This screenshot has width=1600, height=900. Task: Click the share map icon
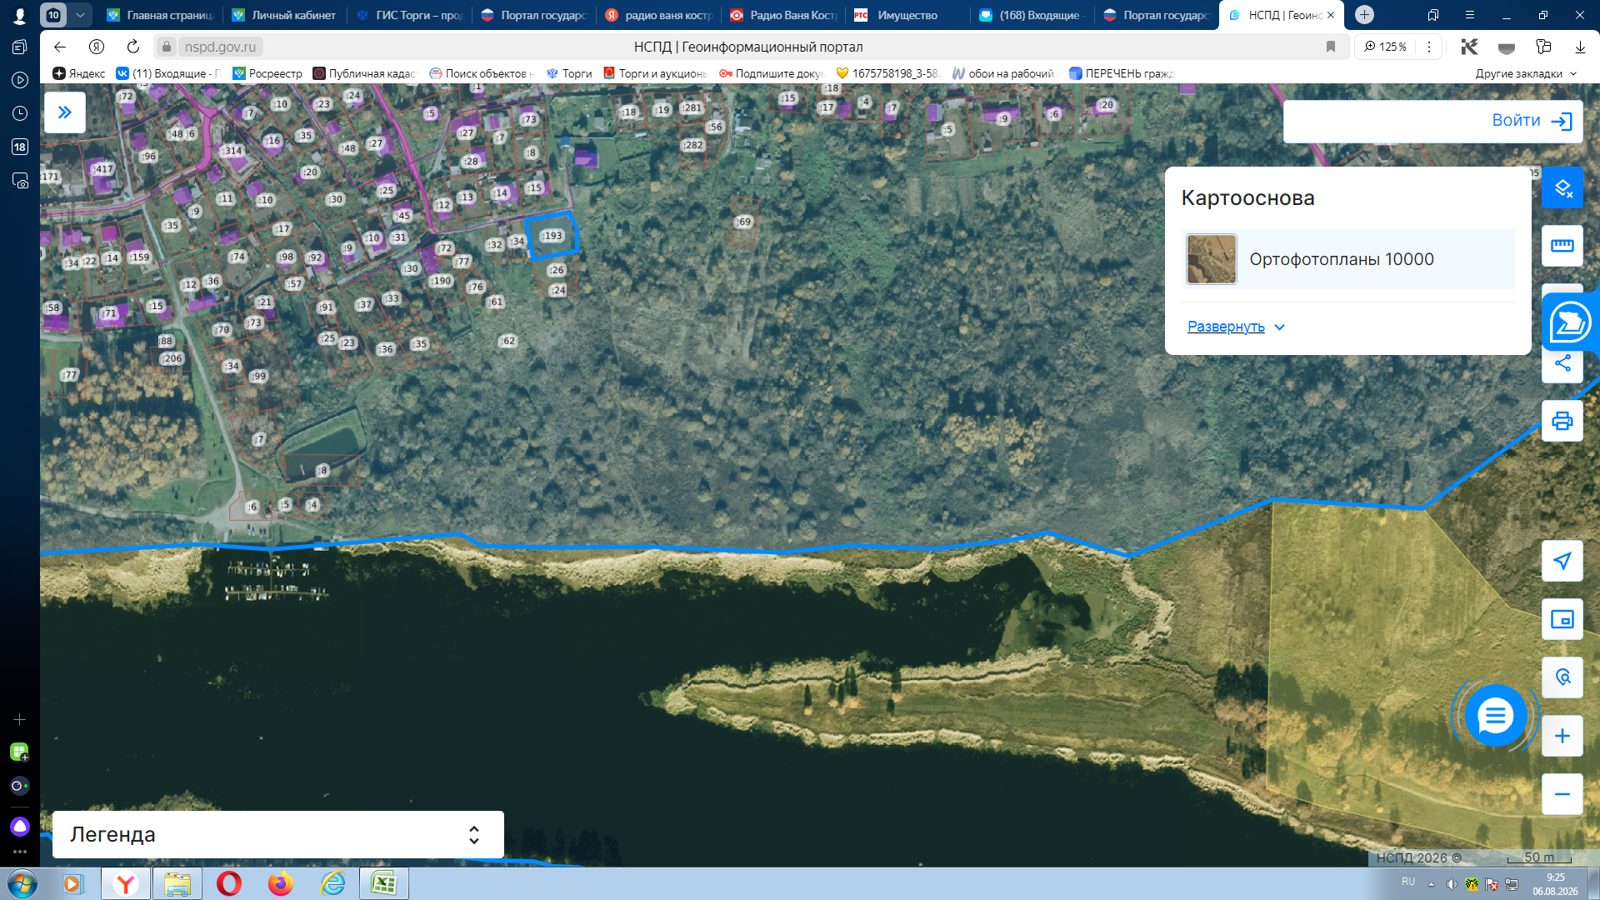(x=1562, y=364)
